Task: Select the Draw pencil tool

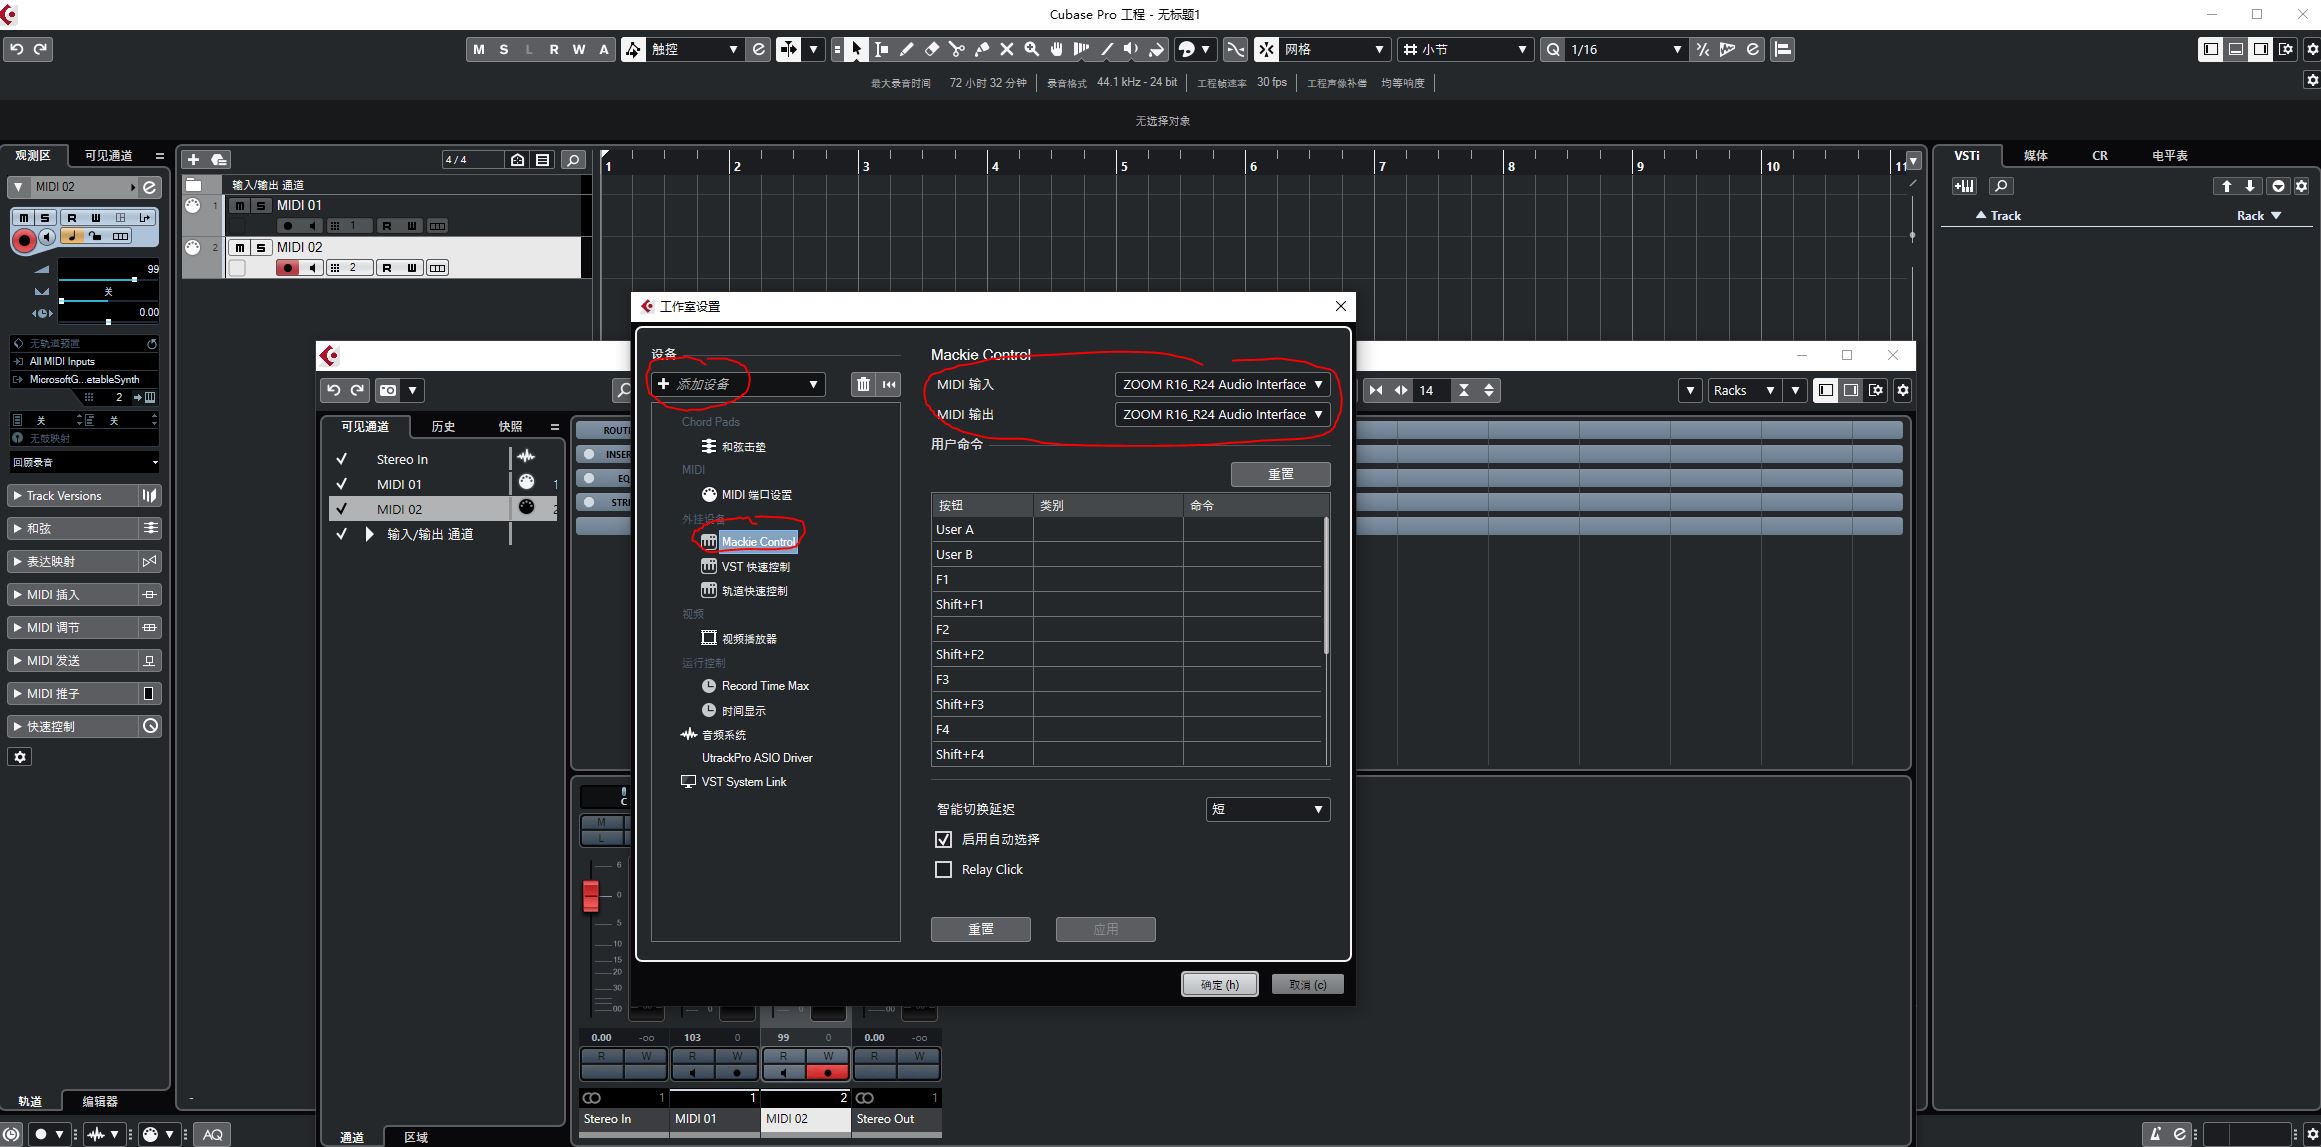Action: tap(906, 49)
